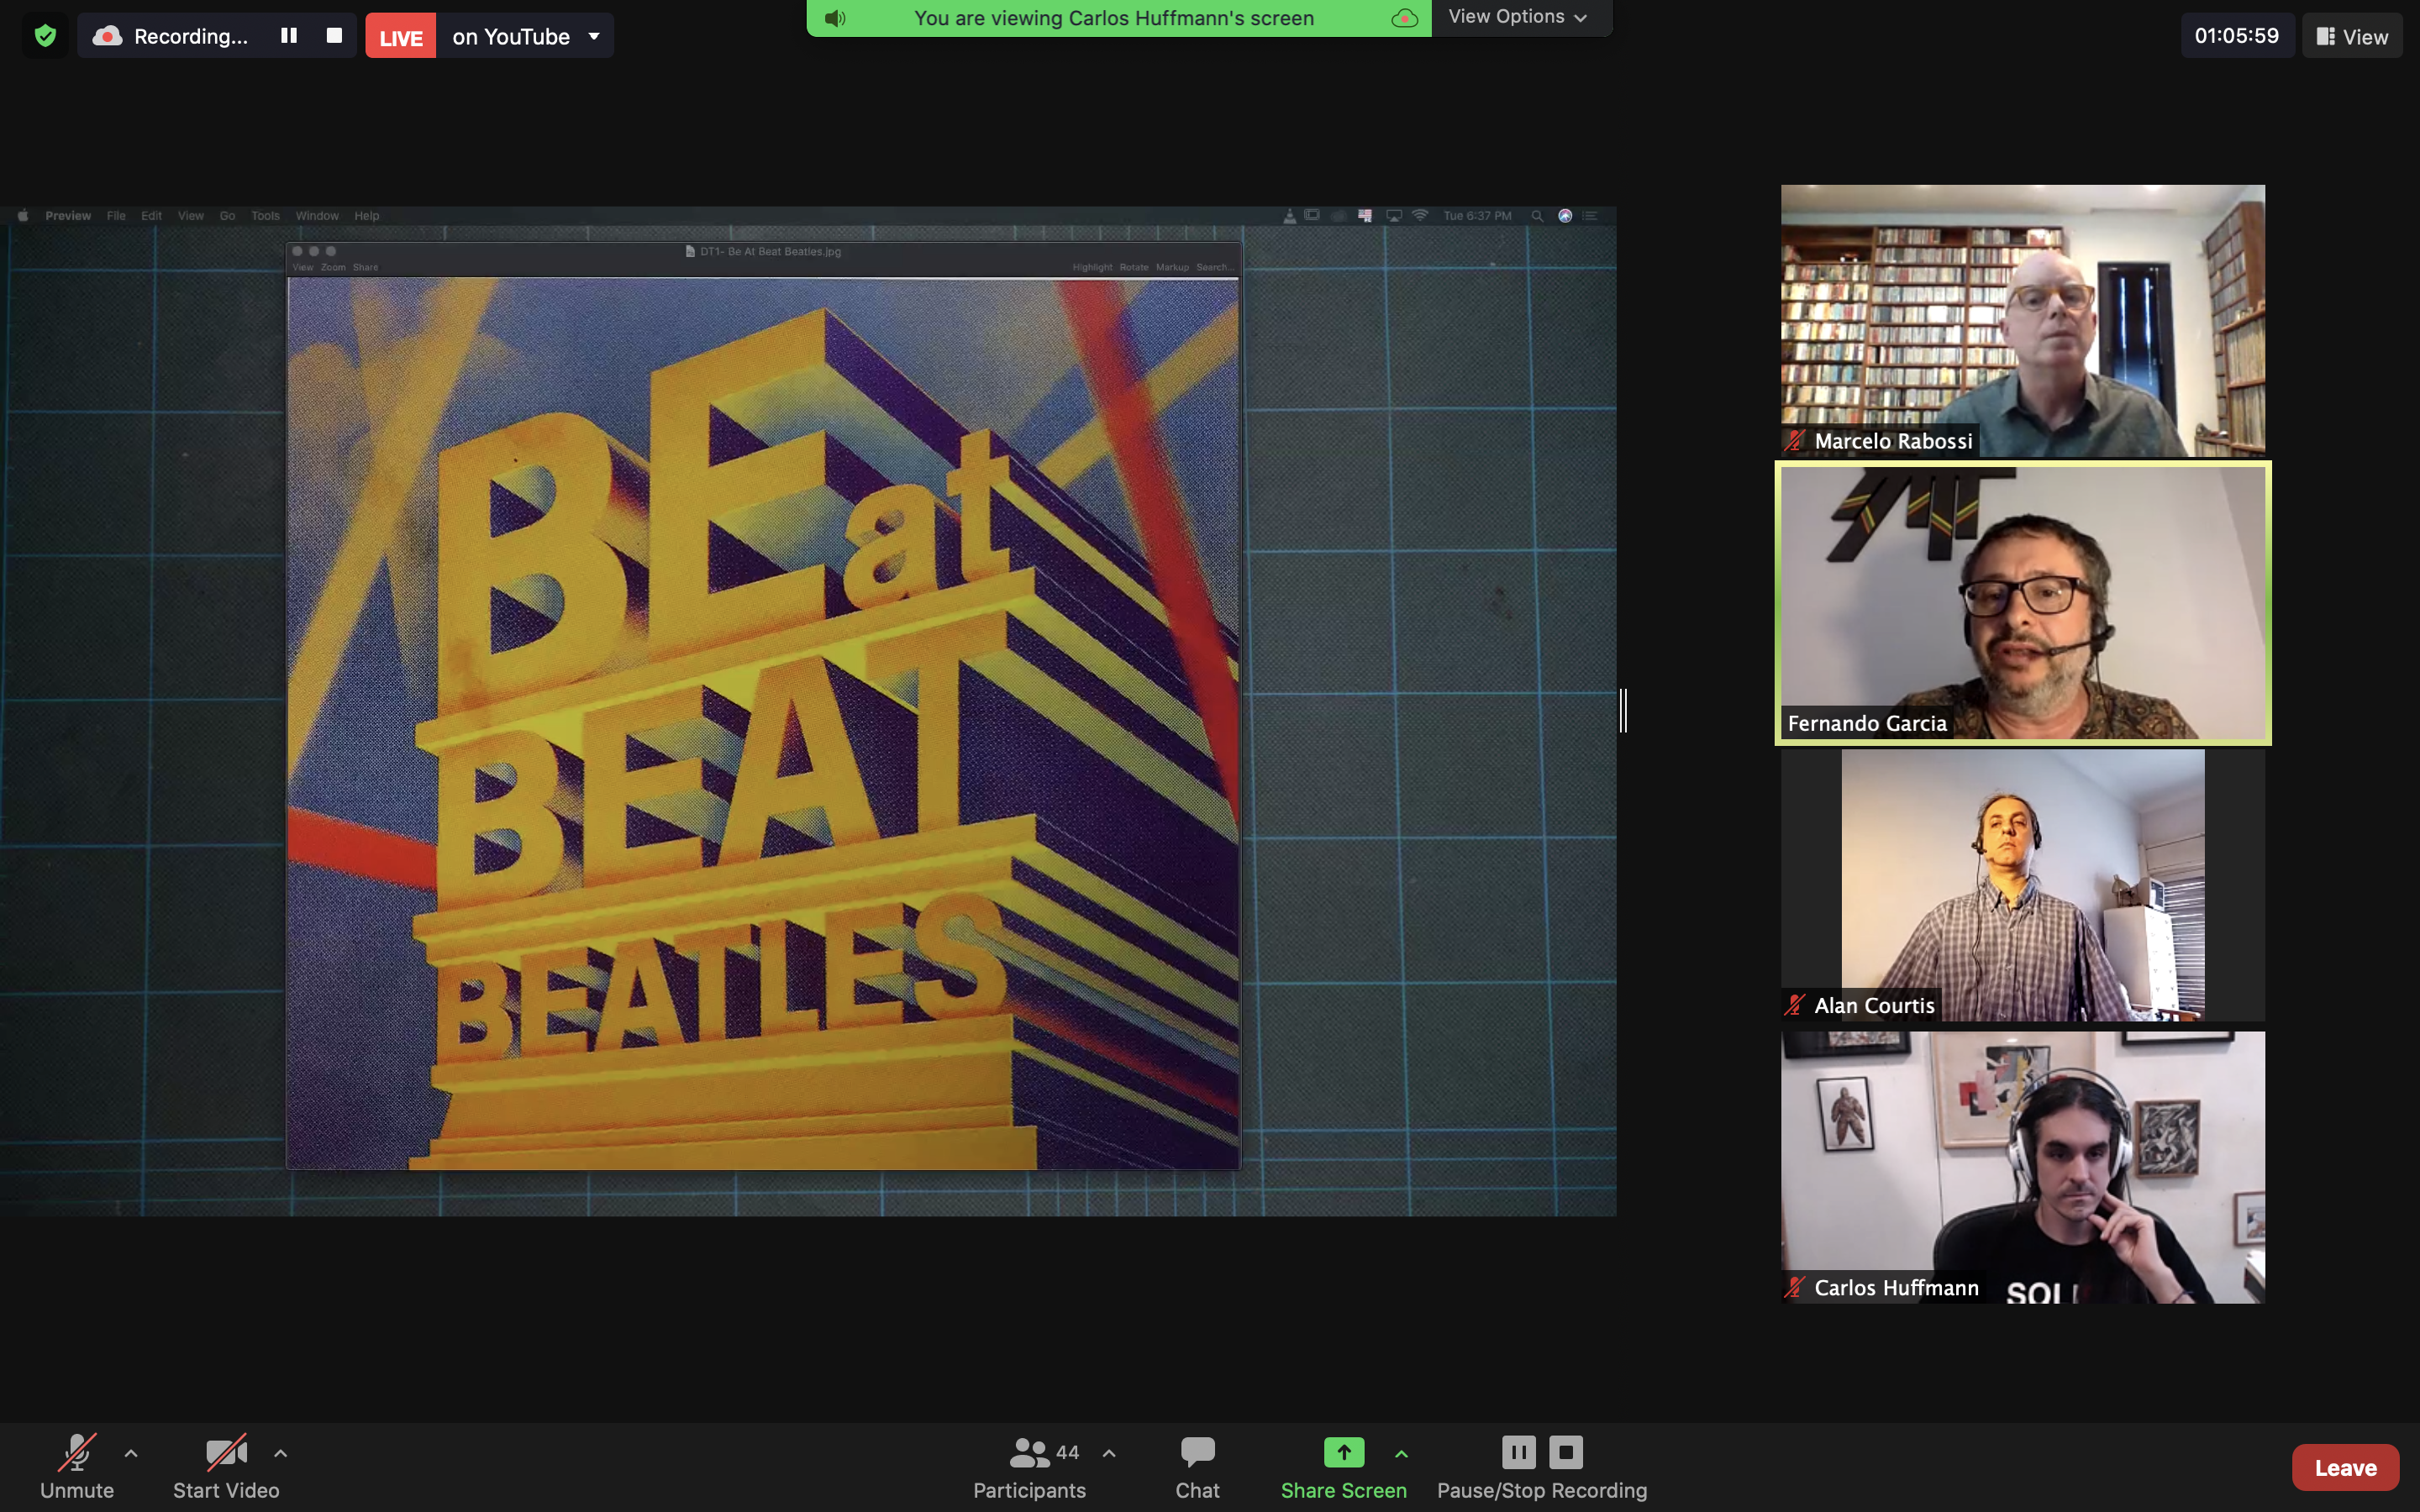Click Zoom in Preview window toolbar
2420x1512 pixels.
[x=333, y=267]
